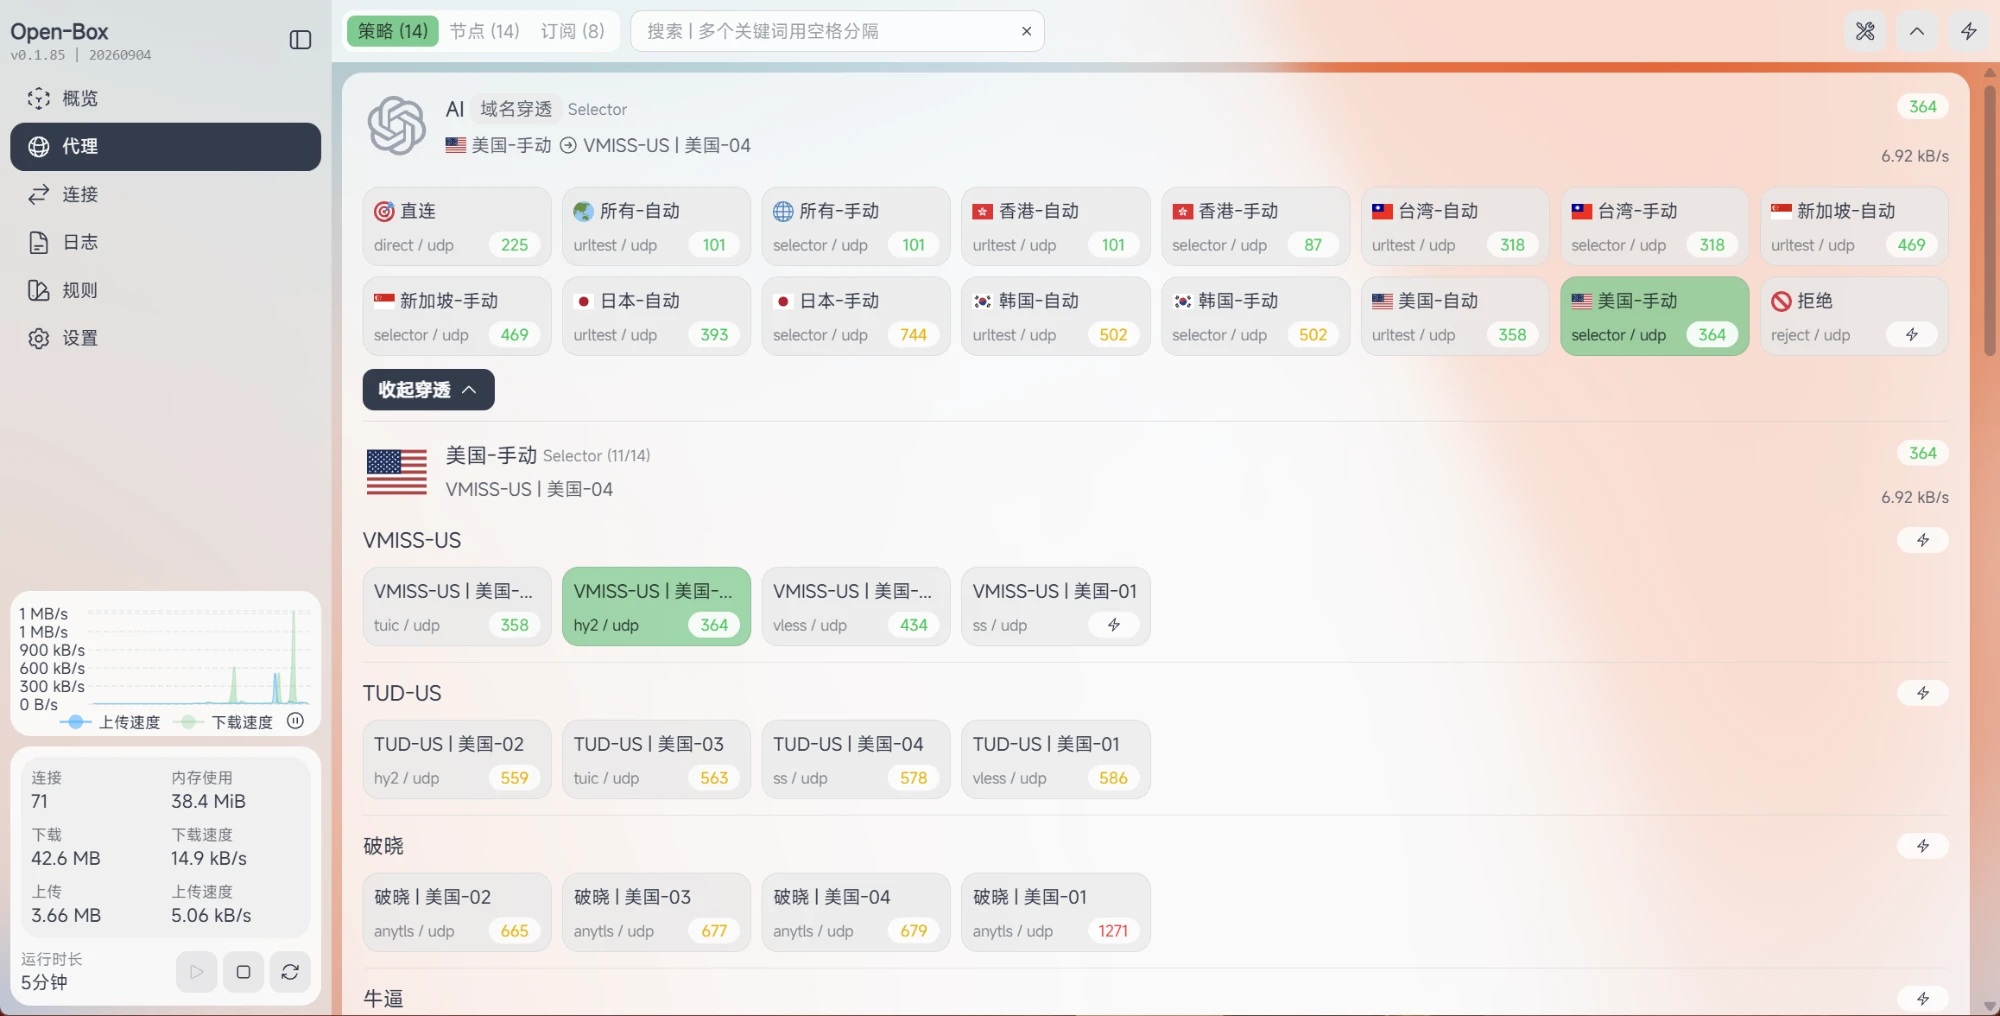The height and width of the screenshot is (1016, 2000).
Task: Stop the service with the square button
Action: [243, 972]
